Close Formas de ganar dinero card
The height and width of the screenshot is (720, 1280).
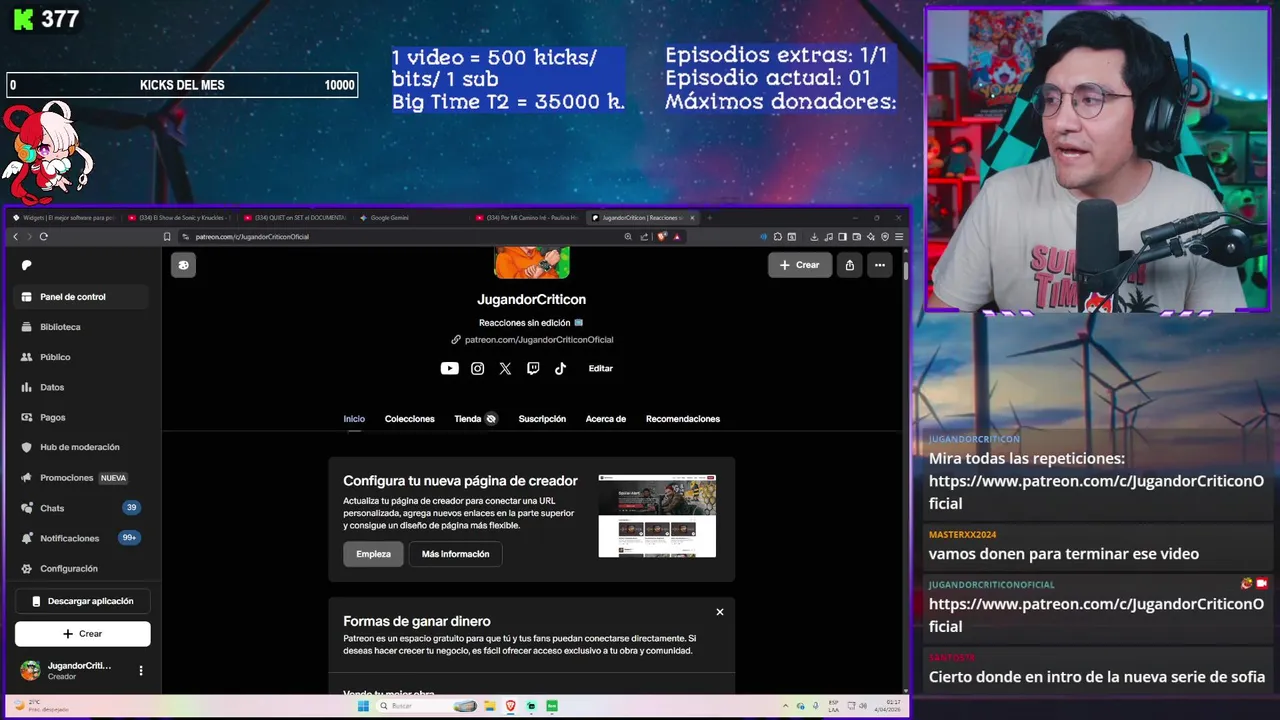719,612
